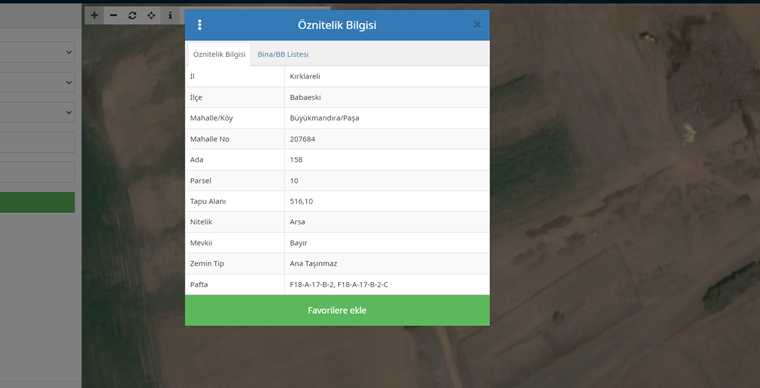Screen dimensions: 760x388
Task: Open the three-dot menu in Öznitelik Bilgisi header
Action: 199,25
